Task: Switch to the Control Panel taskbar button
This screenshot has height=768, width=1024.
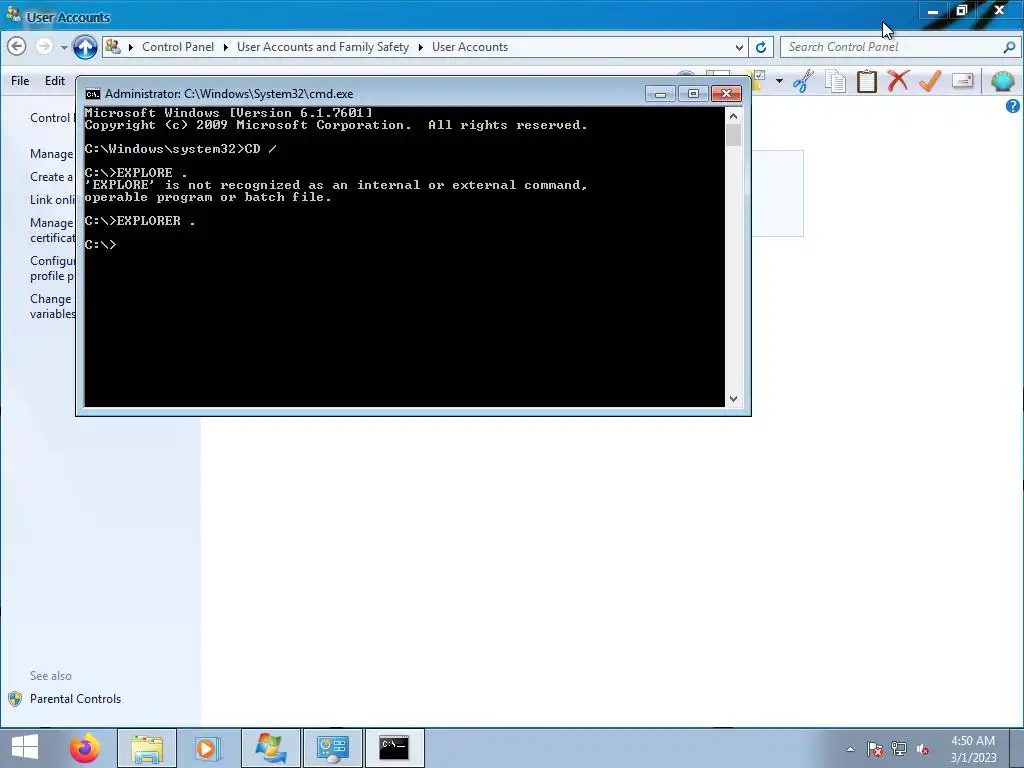Action: click(x=332, y=748)
